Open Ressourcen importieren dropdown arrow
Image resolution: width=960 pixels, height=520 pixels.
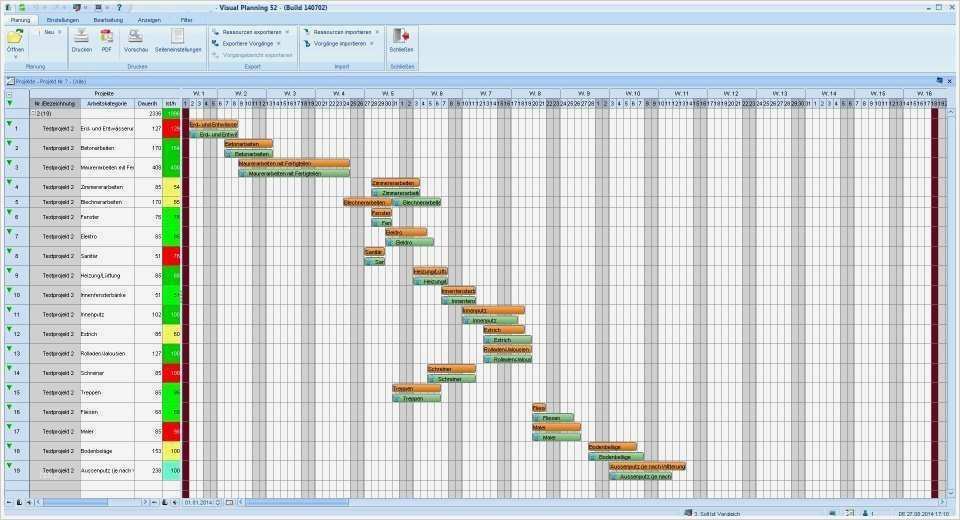377,32
